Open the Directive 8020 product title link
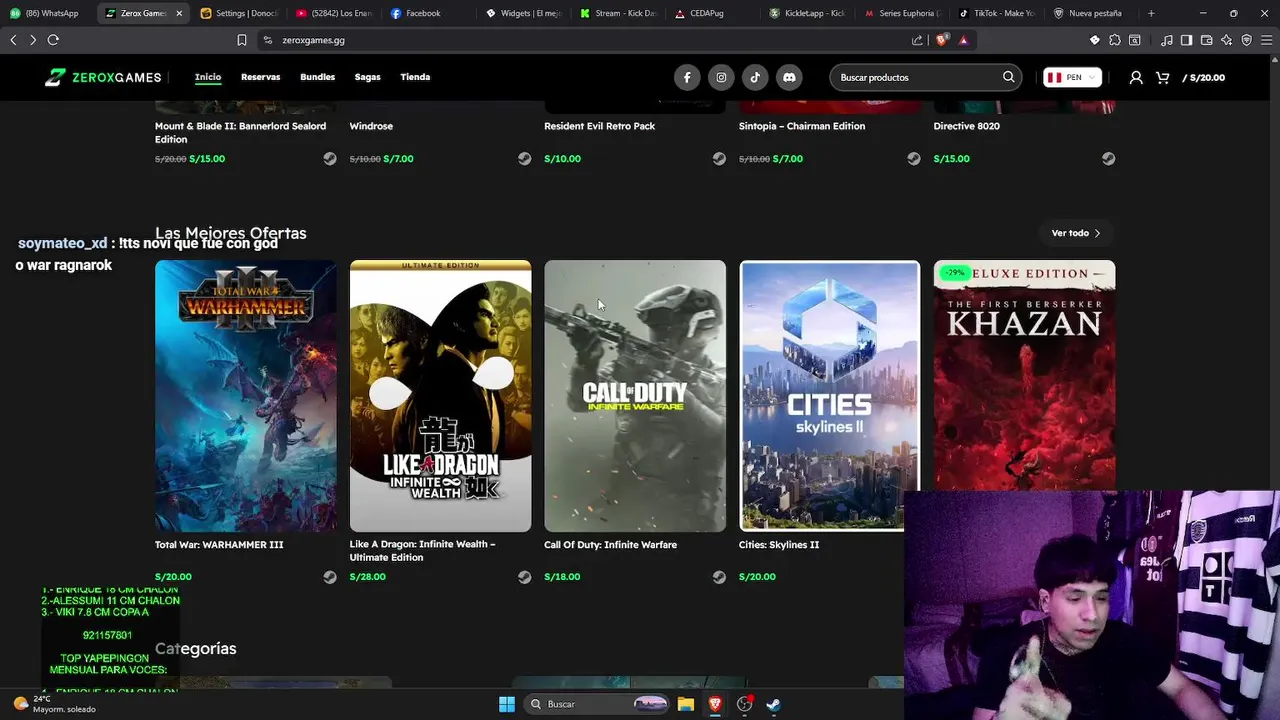 [966, 126]
